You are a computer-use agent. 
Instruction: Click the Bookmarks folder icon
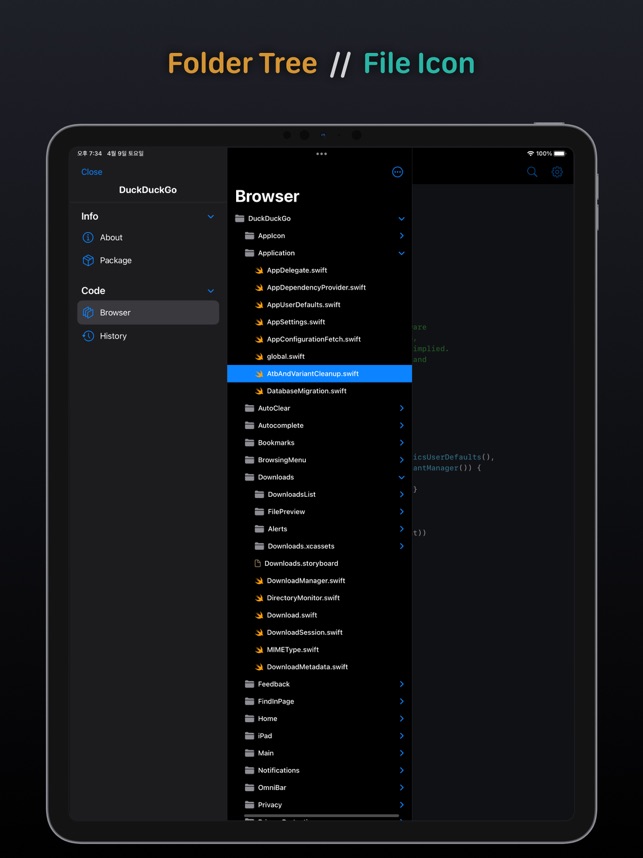click(x=250, y=443)
